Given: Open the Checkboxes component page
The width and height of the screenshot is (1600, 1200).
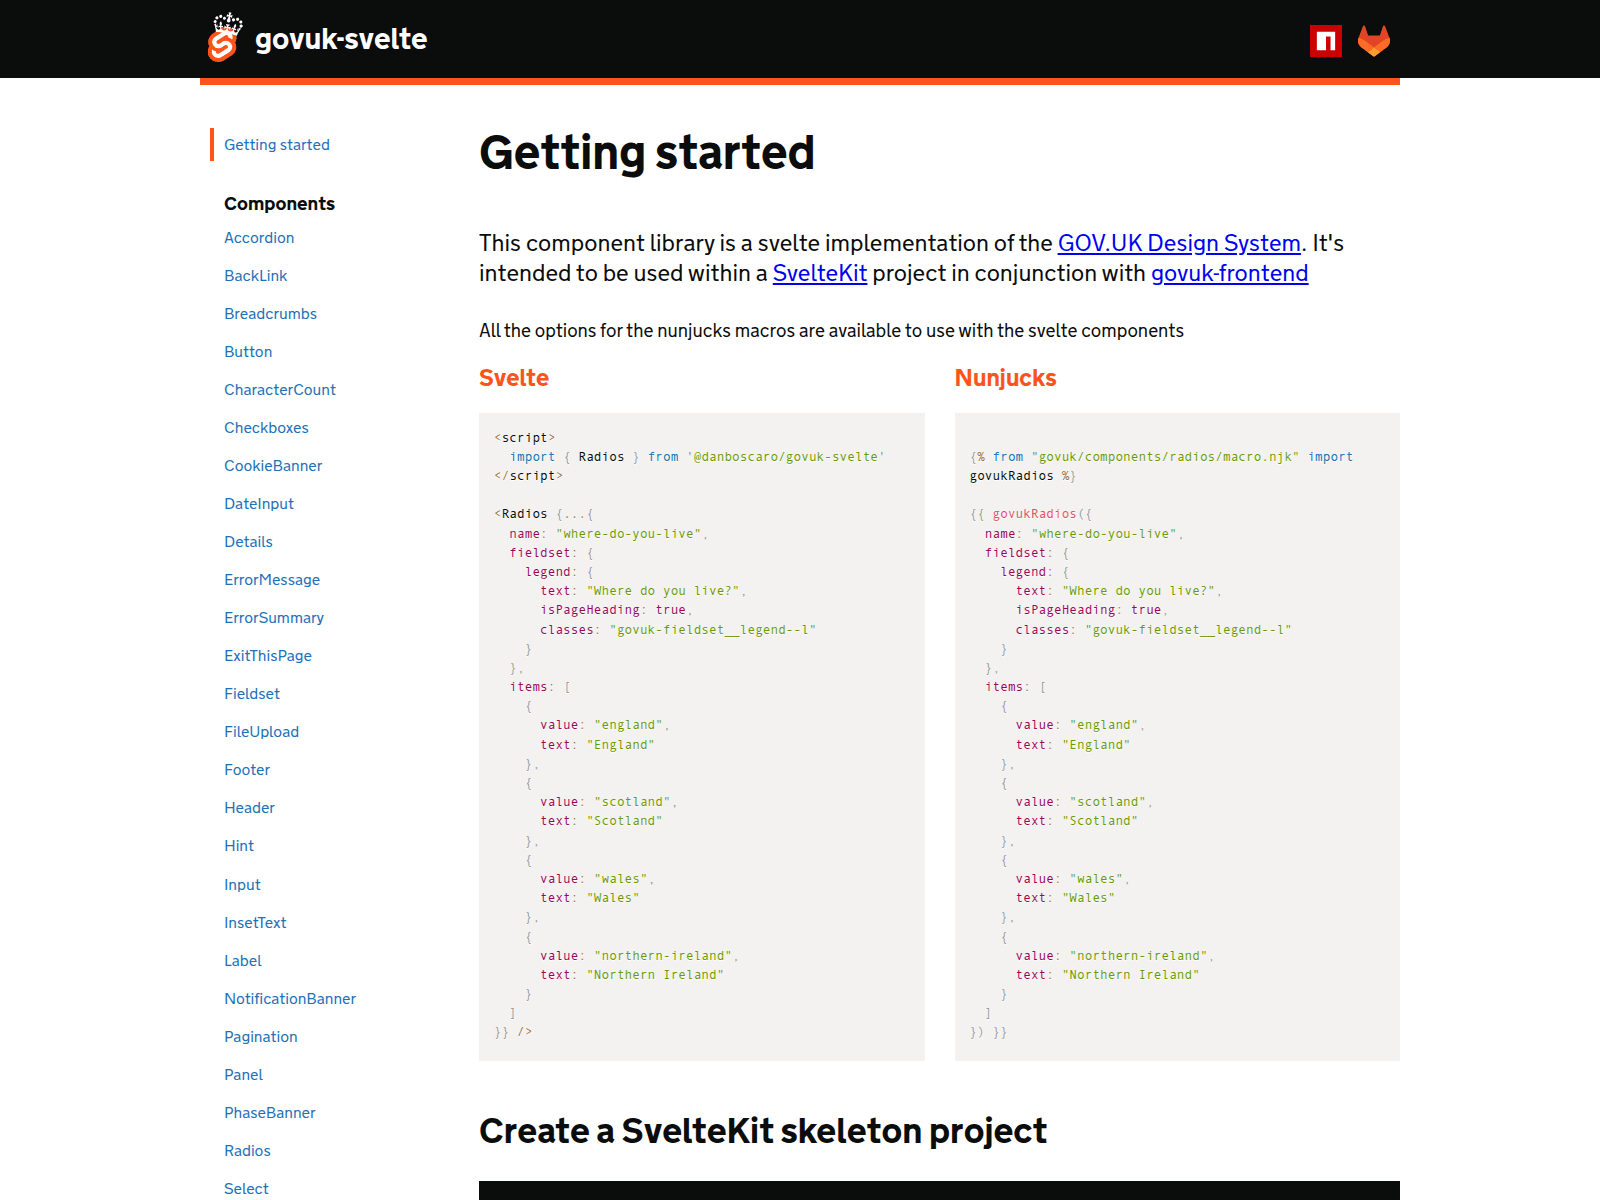Looking at the screenshot, I should [266, 428].
